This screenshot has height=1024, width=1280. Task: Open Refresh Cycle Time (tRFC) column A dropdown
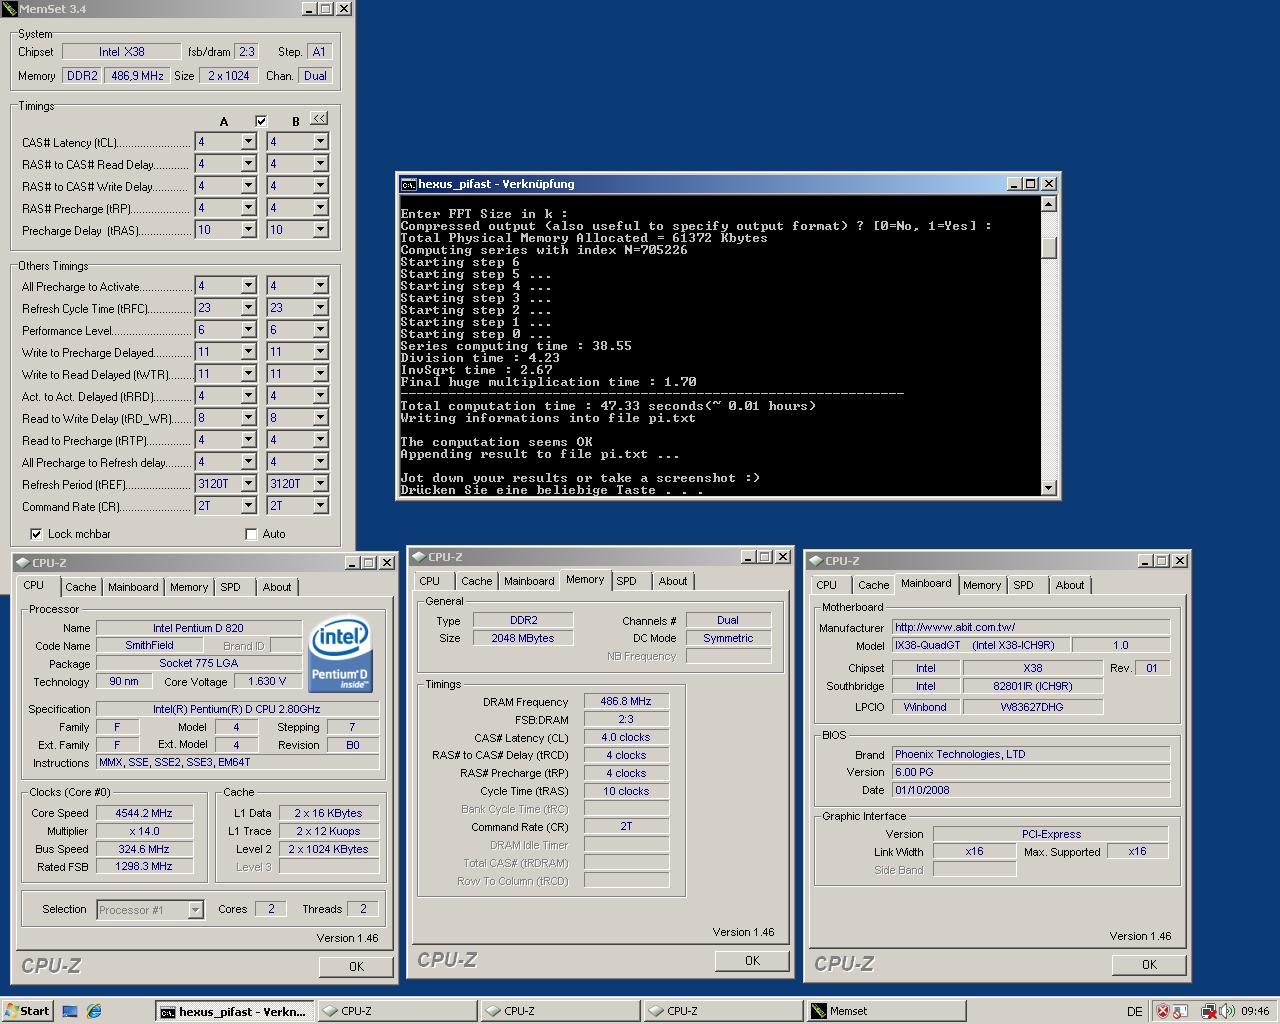pos(248,308)
